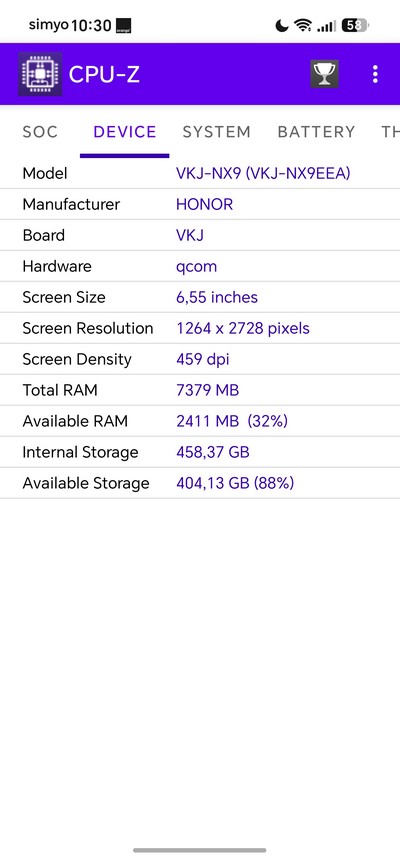This screenshot has height=863, width=400.
Task: Tap the CPU-Z title text
Action: click(104, 74)
